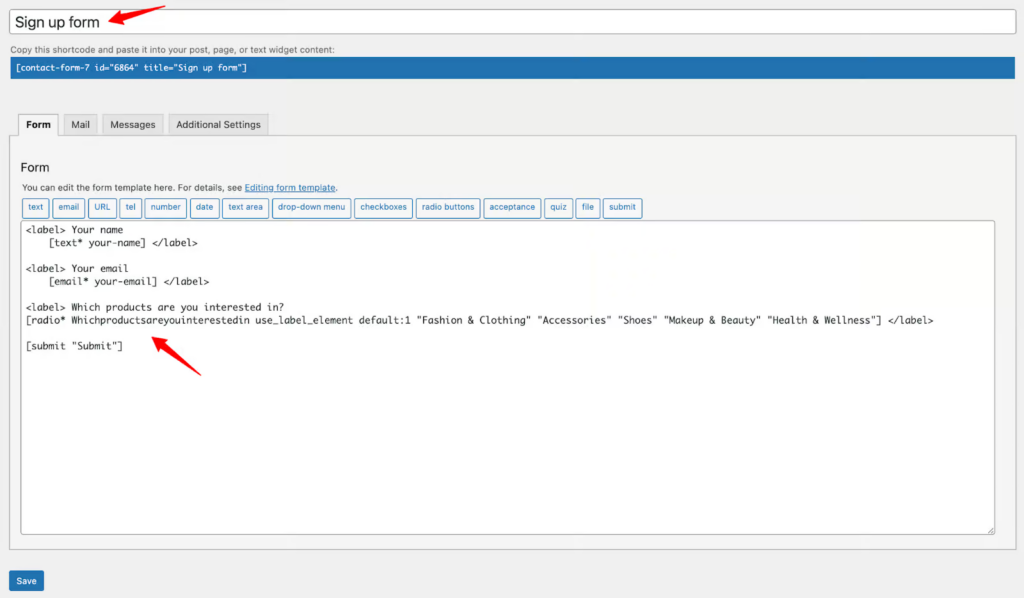Click the form title input field
This screenshot has width=1024, height=598.
[x=500, y=22]
